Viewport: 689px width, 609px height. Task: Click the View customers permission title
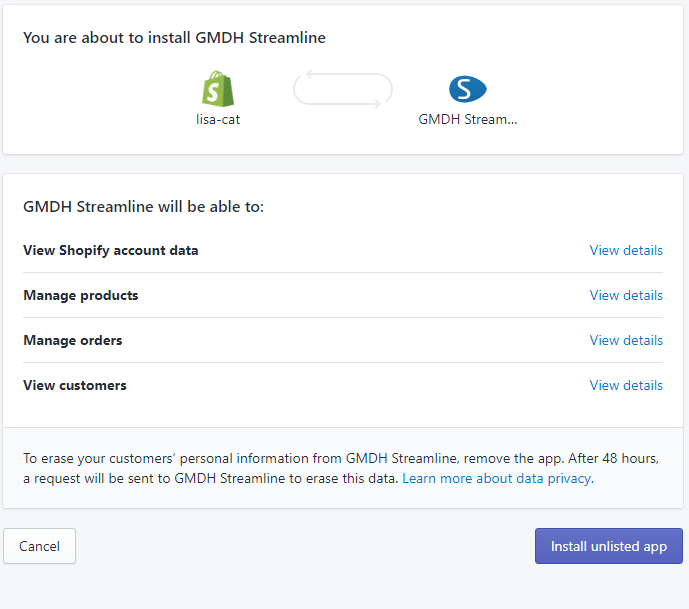click(75, 385)
